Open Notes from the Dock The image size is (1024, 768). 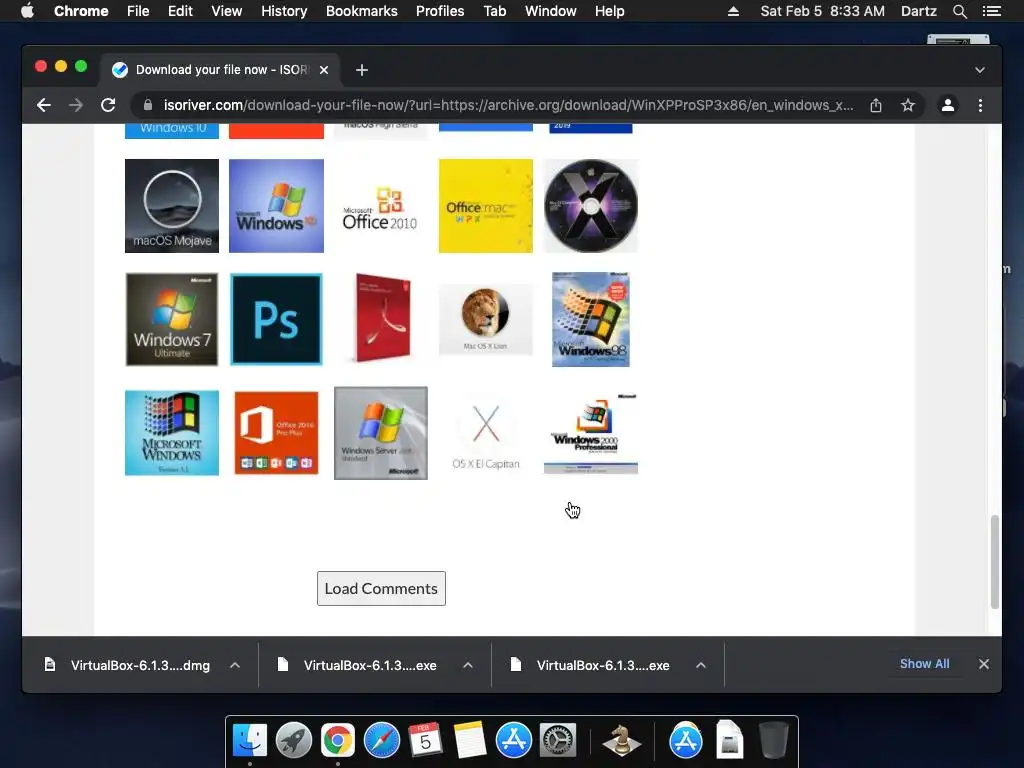click(x=470, y=740)
